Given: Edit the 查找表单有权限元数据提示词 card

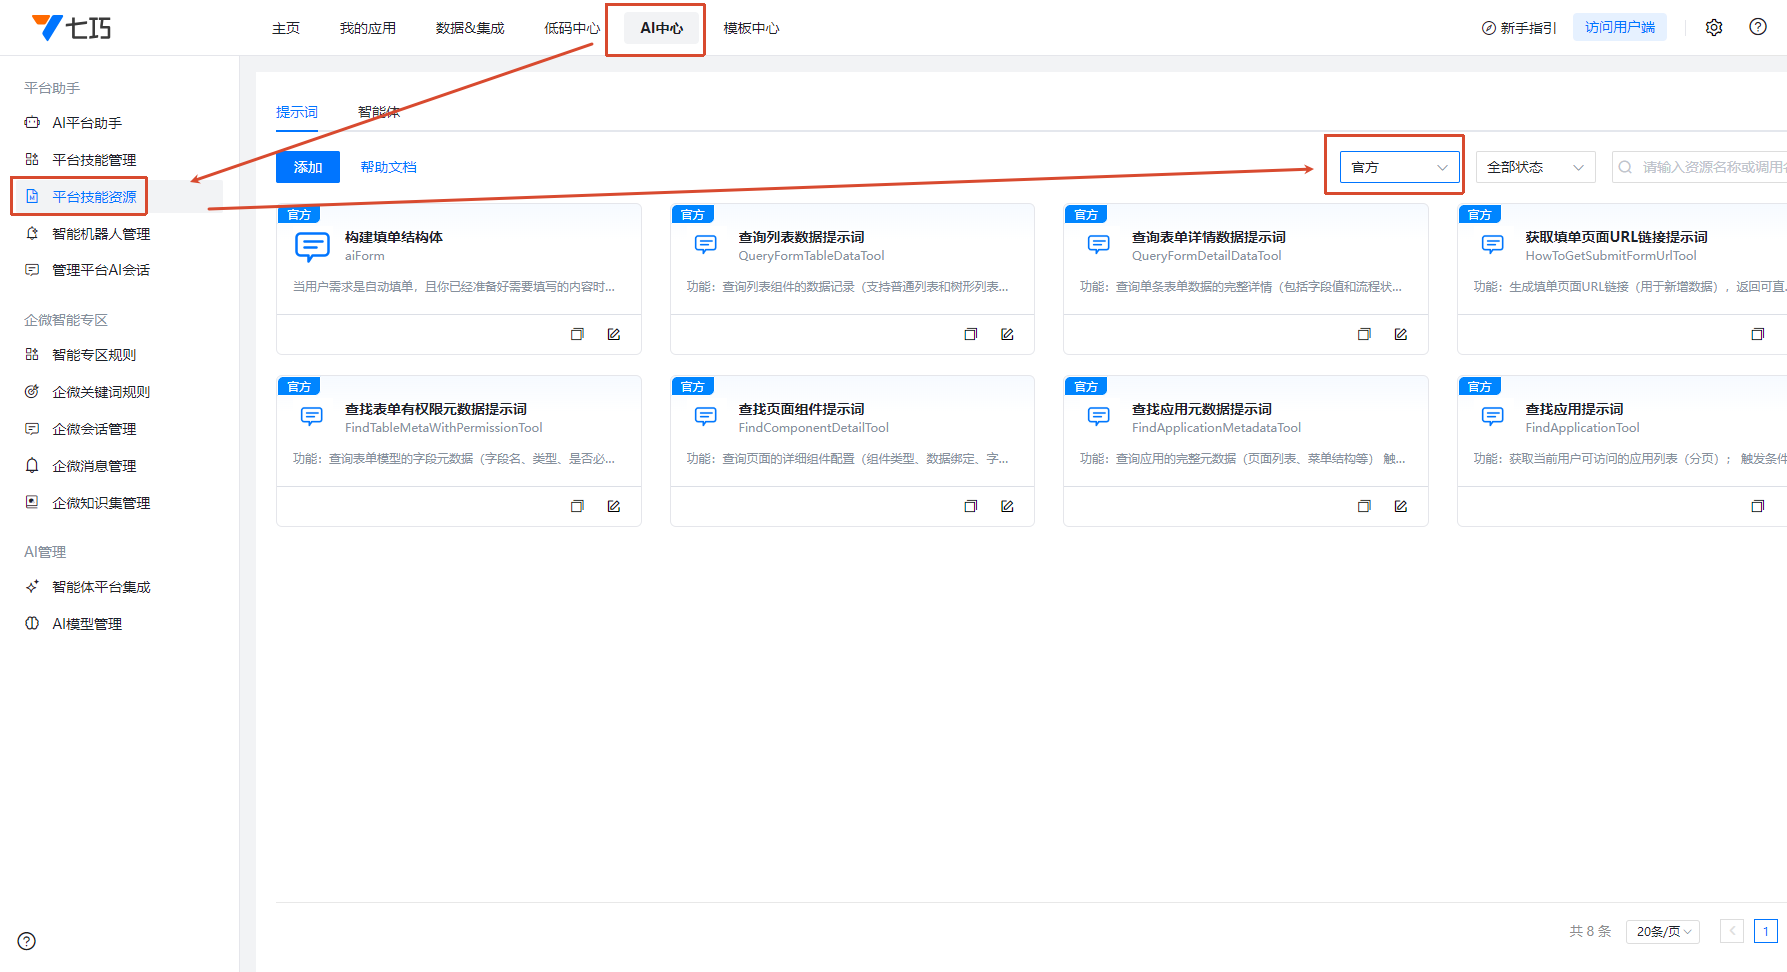Looking at the screenshot, I should [x=614, y=506].
